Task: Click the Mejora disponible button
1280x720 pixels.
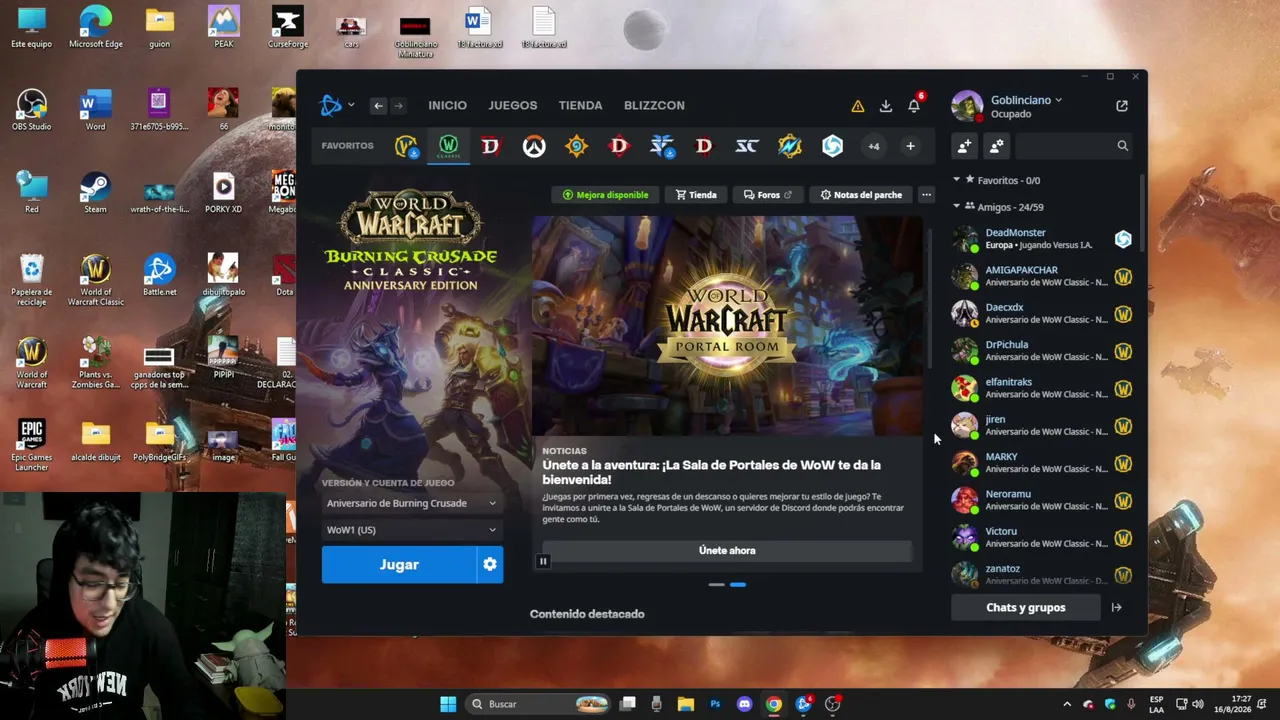Action: tap(606, 195)
